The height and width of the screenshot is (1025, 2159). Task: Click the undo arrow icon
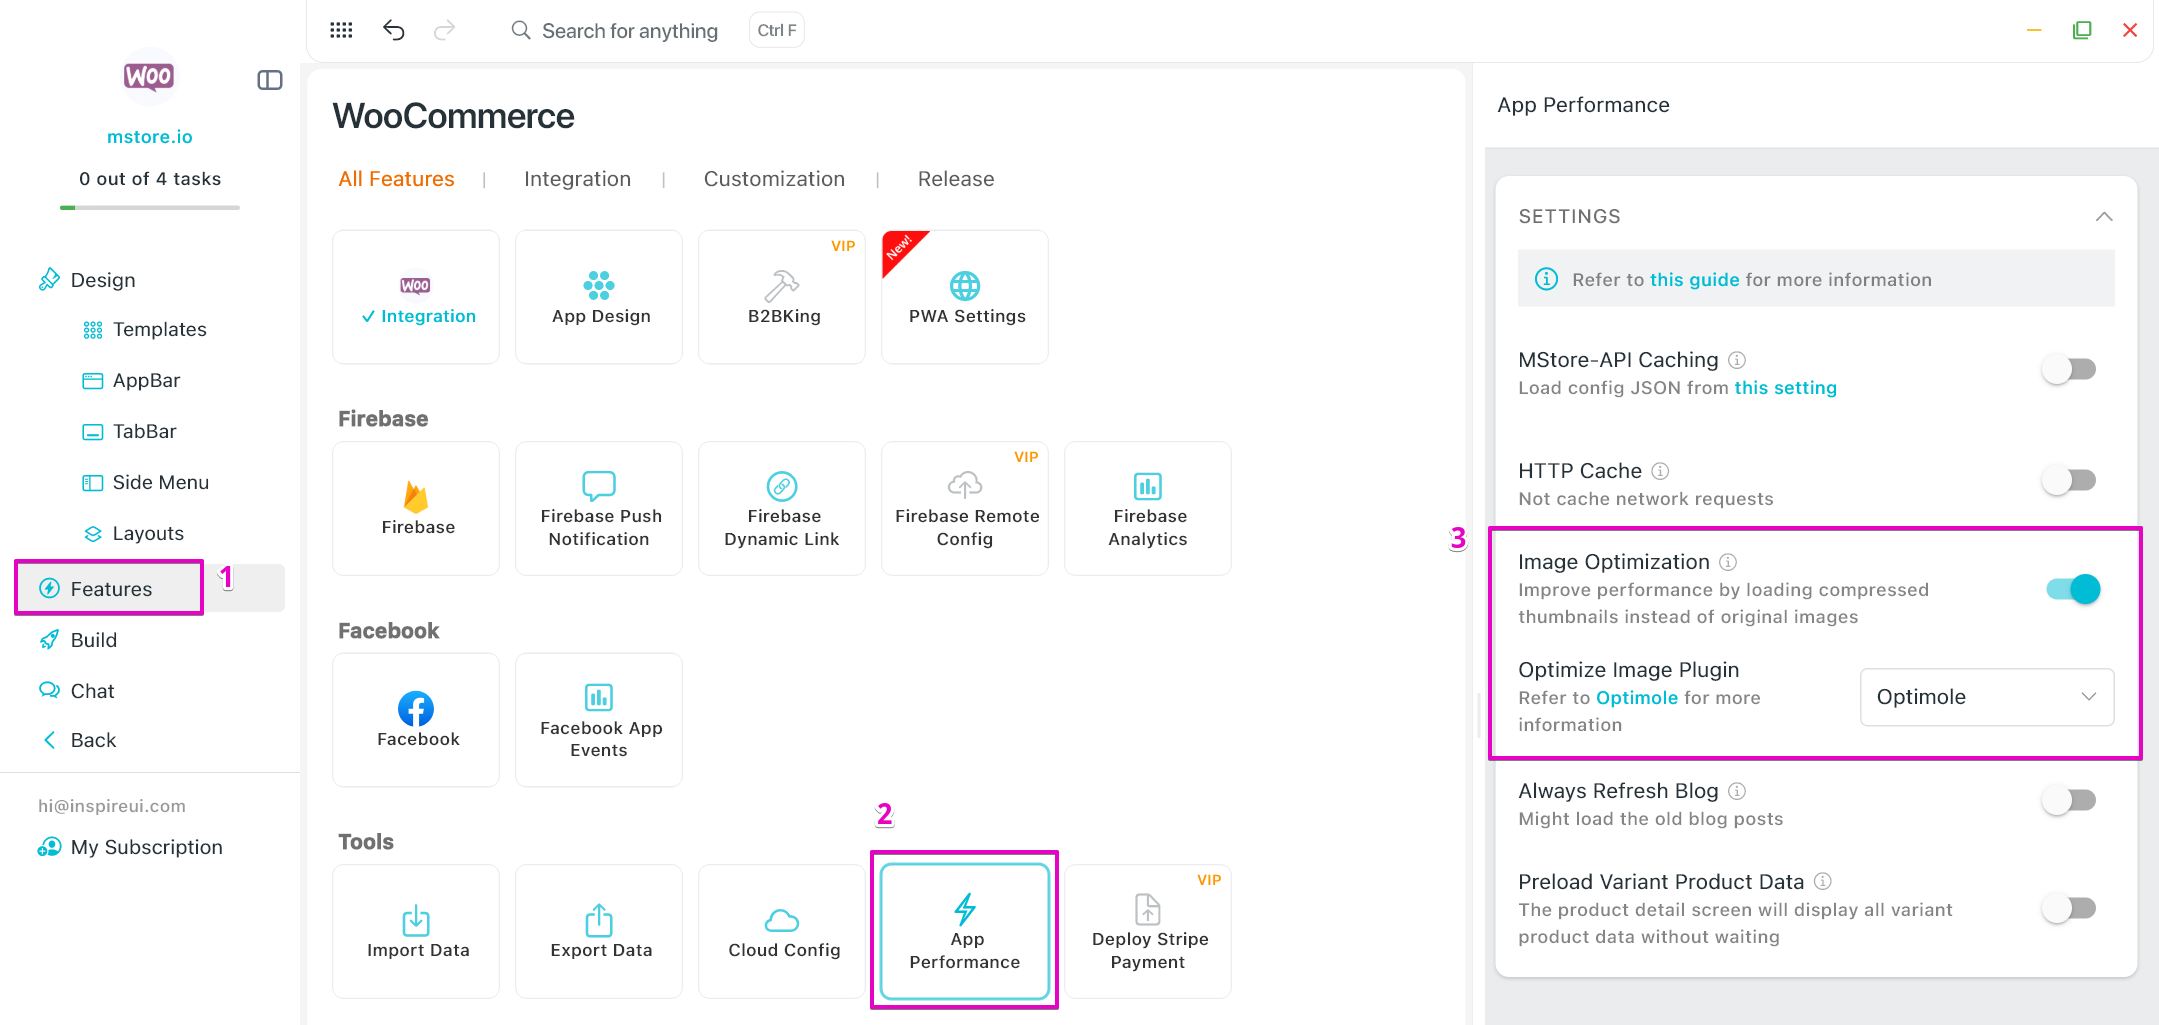click(x=393, y=30)
